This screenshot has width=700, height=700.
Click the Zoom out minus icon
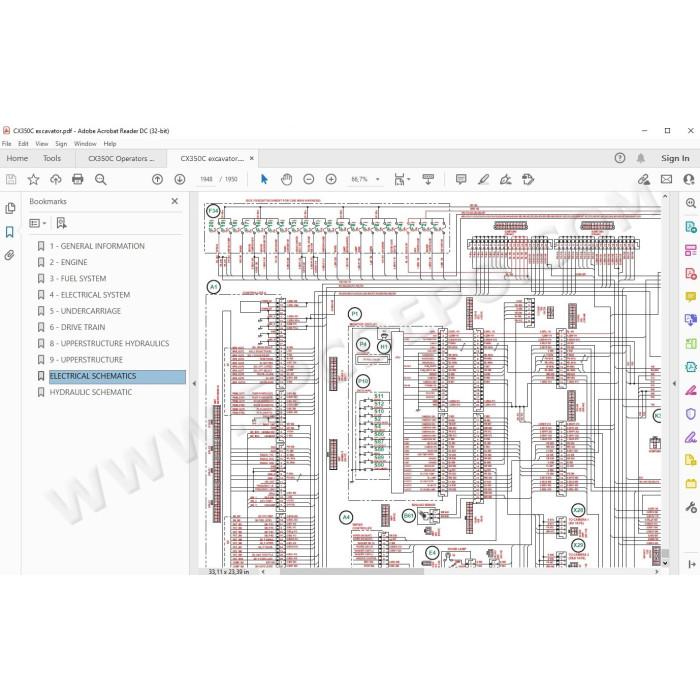(x=308, y=179)
